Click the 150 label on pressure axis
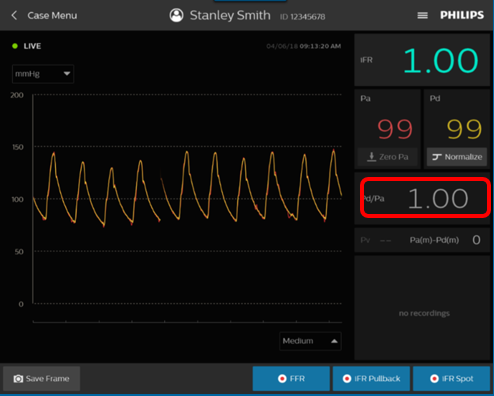The width and height of the screenshot is (494, 396). [18, 147]
